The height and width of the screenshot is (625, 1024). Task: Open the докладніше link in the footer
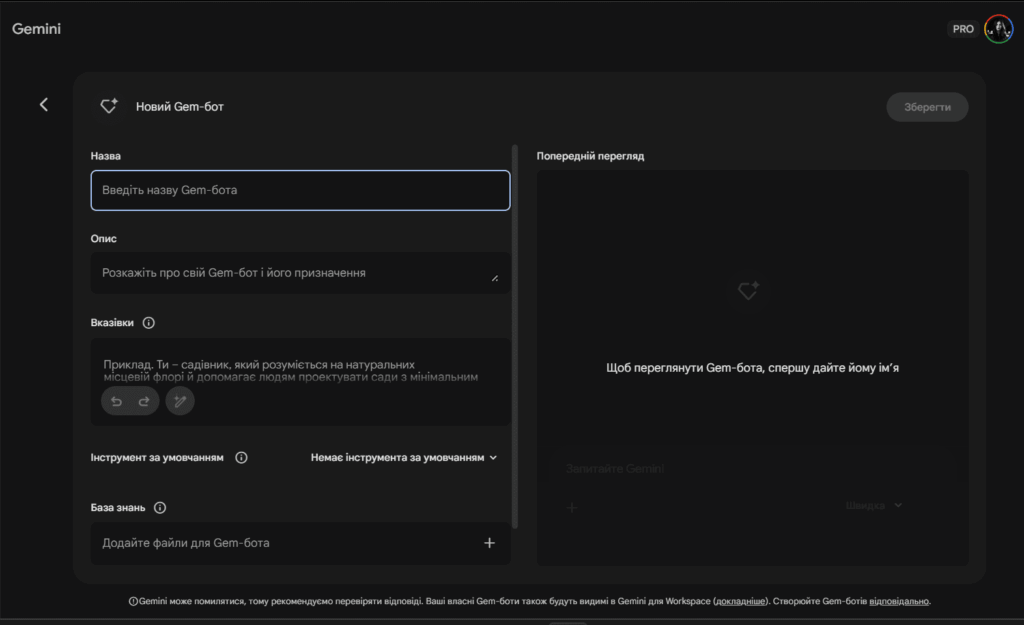pos(740,601)
